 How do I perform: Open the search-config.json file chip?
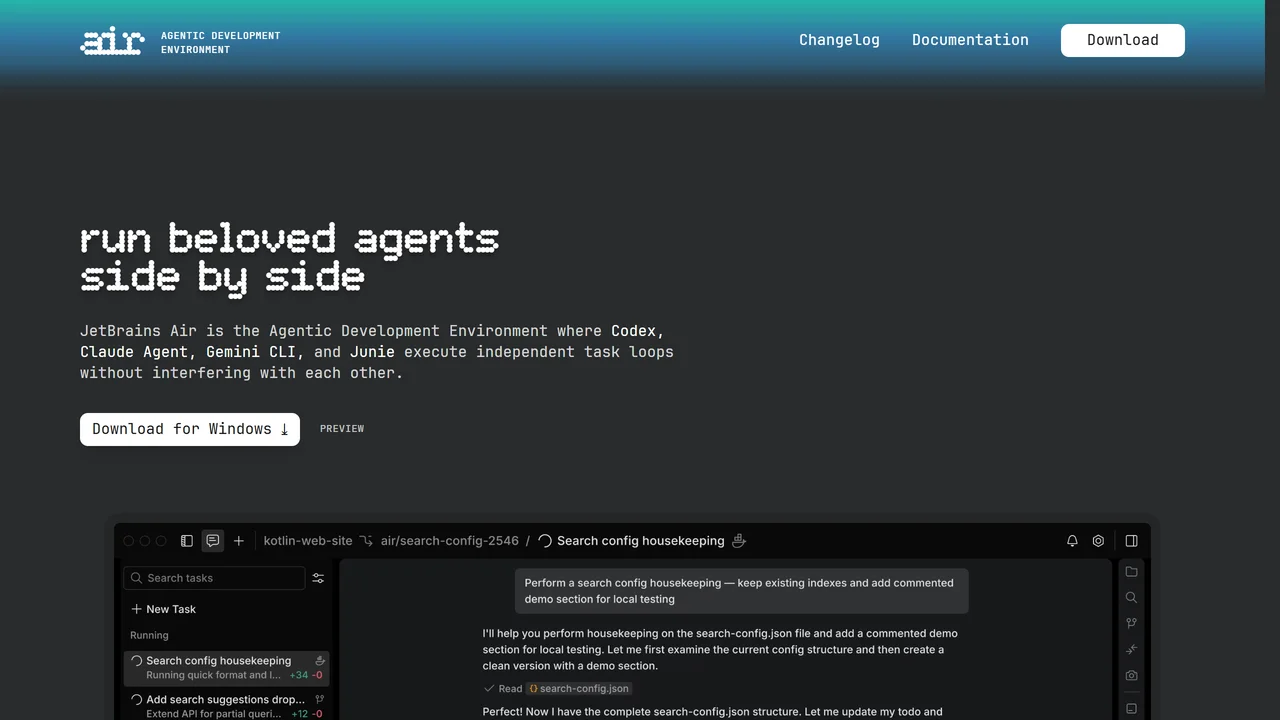[x=579, y=689]
